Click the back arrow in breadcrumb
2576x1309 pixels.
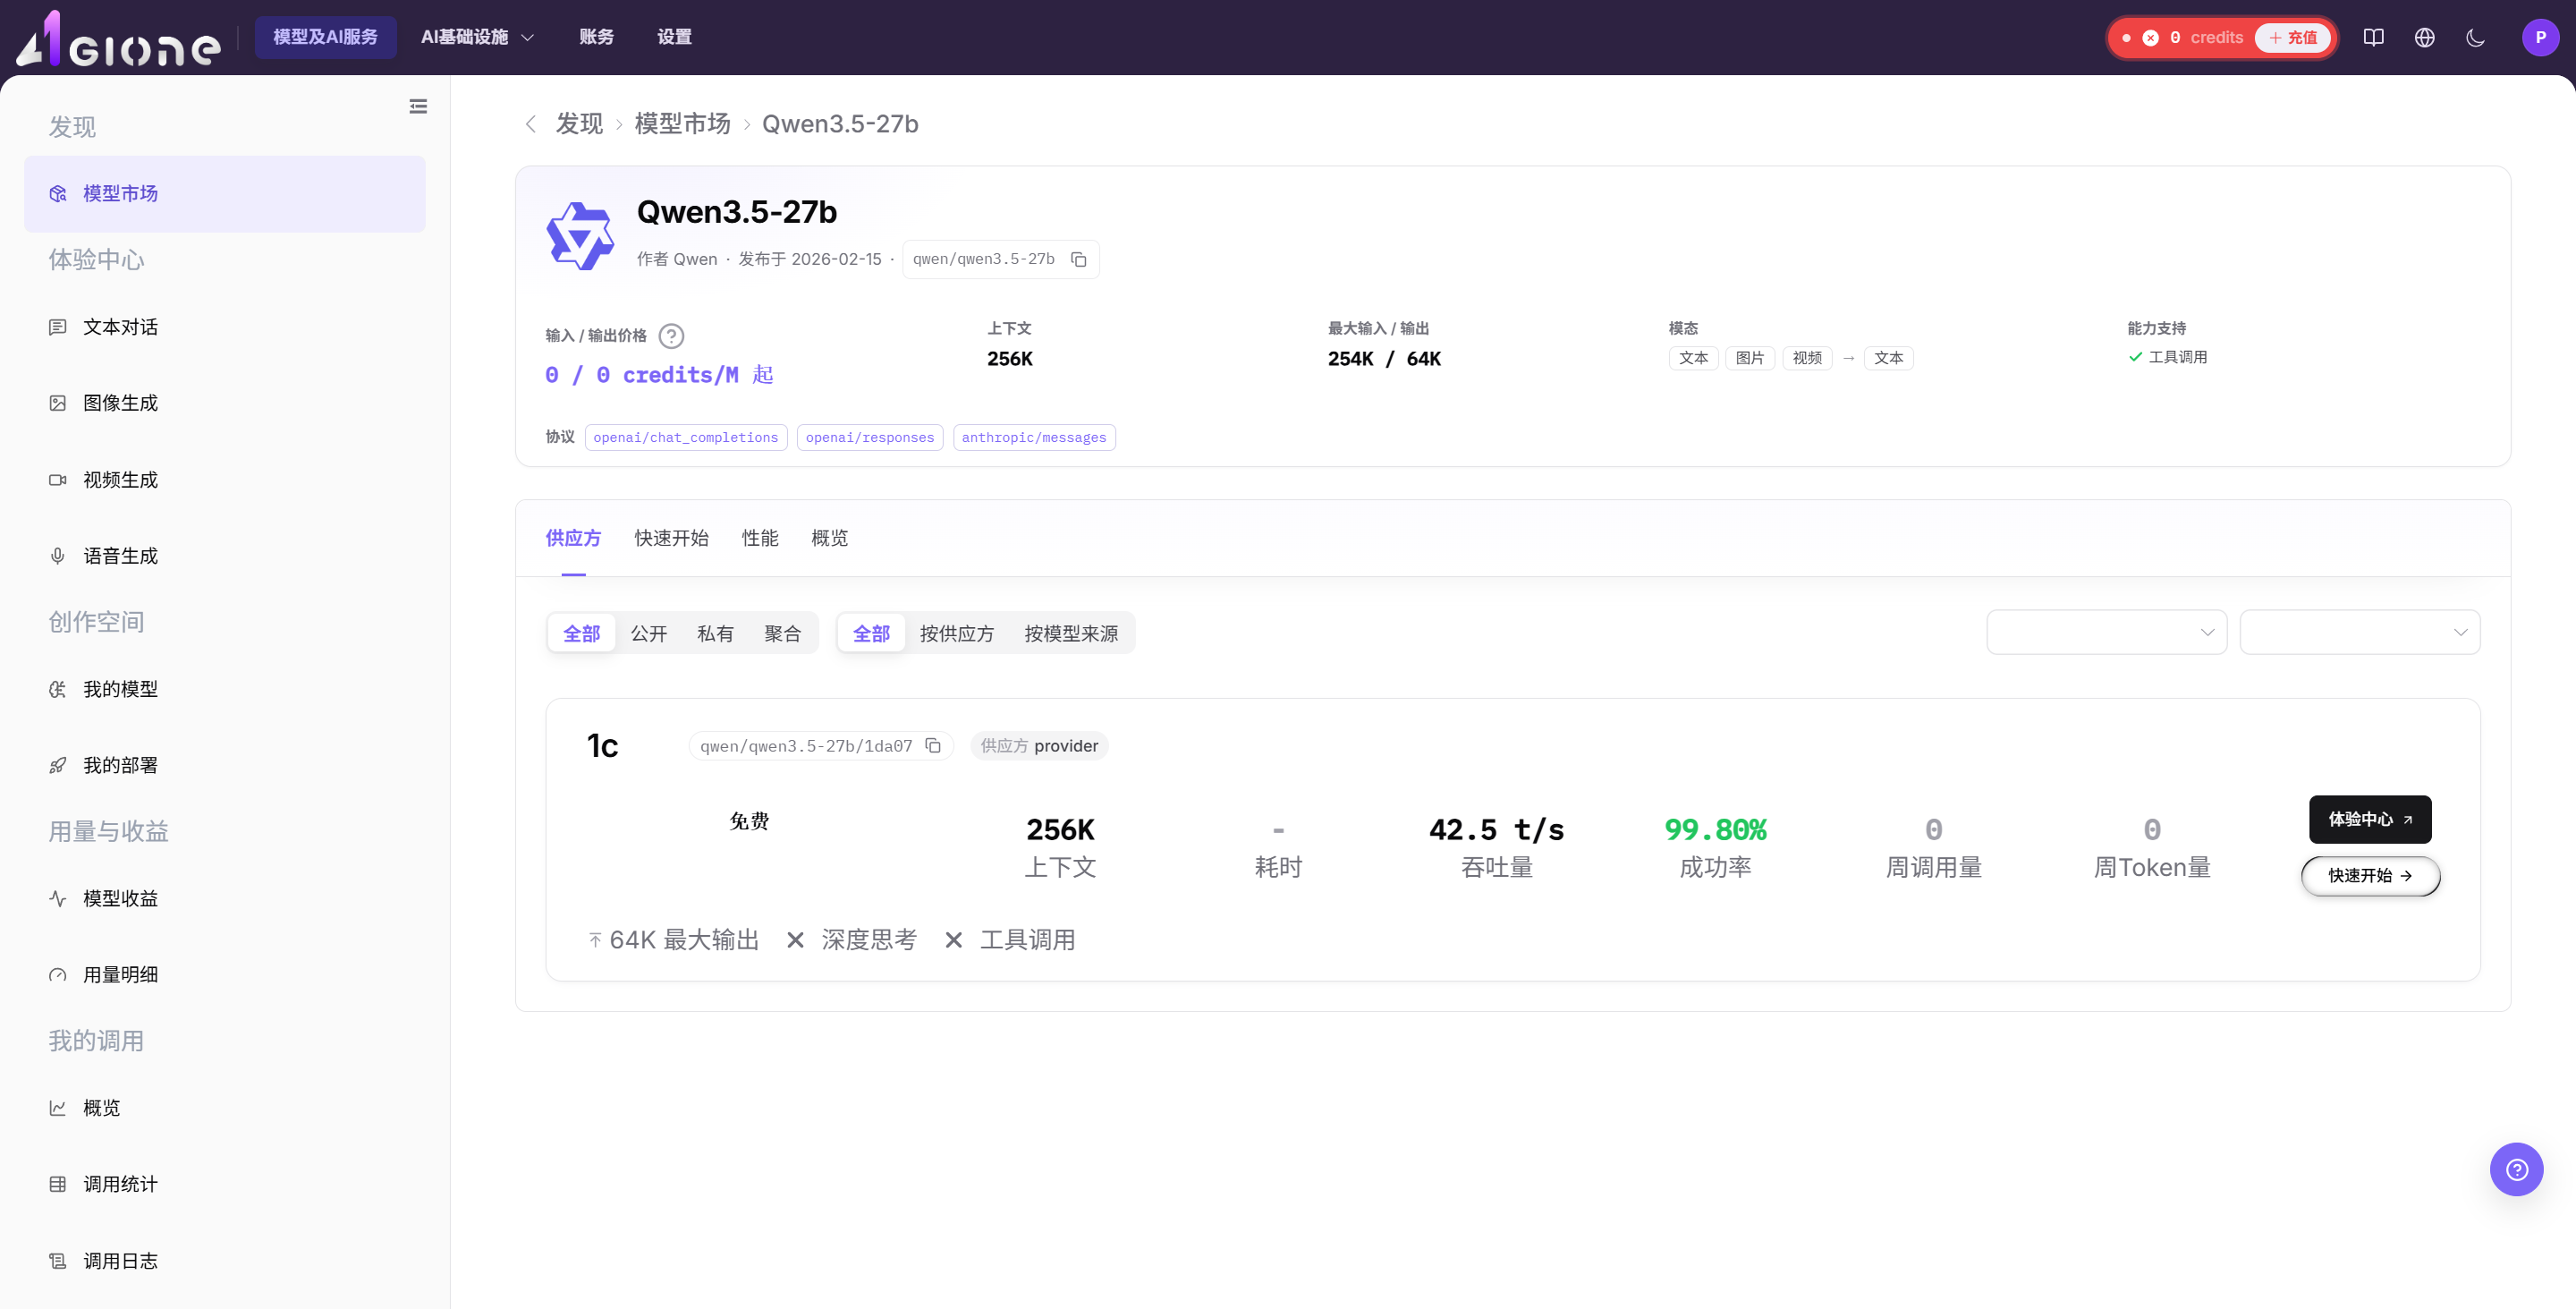click(x=530, y=124)
